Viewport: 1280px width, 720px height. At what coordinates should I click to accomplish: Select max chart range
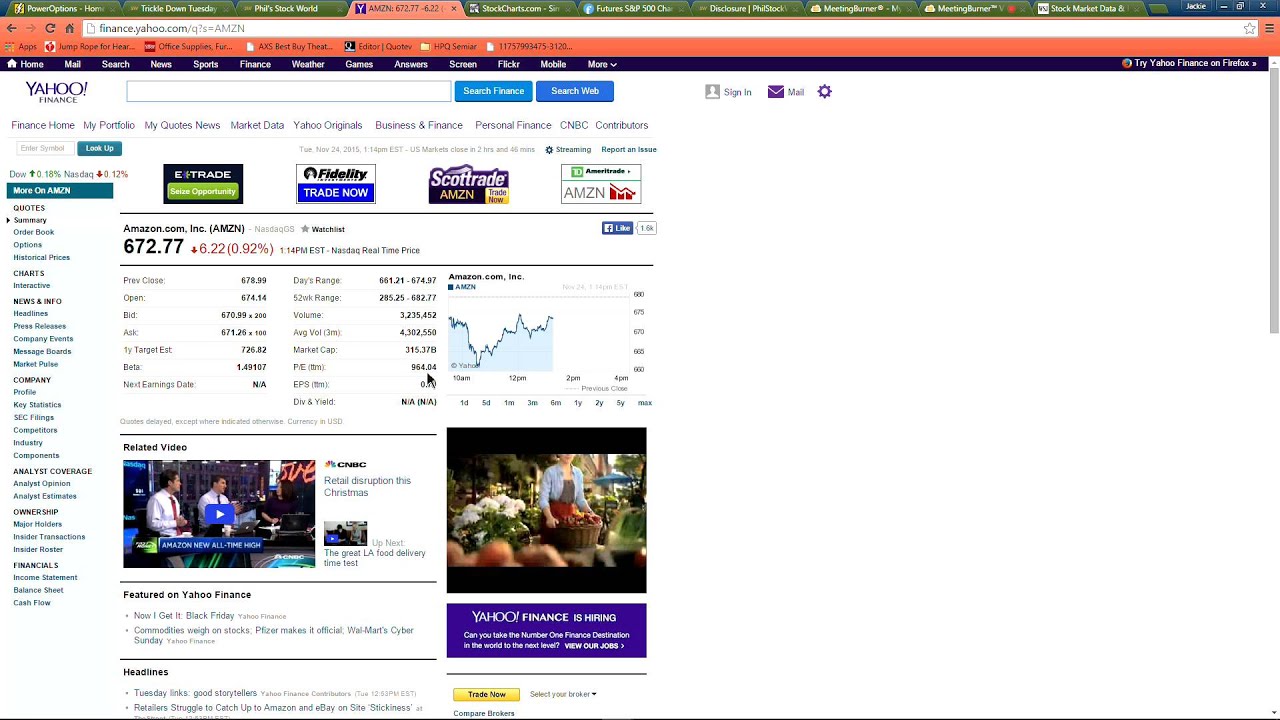[645, 403]
